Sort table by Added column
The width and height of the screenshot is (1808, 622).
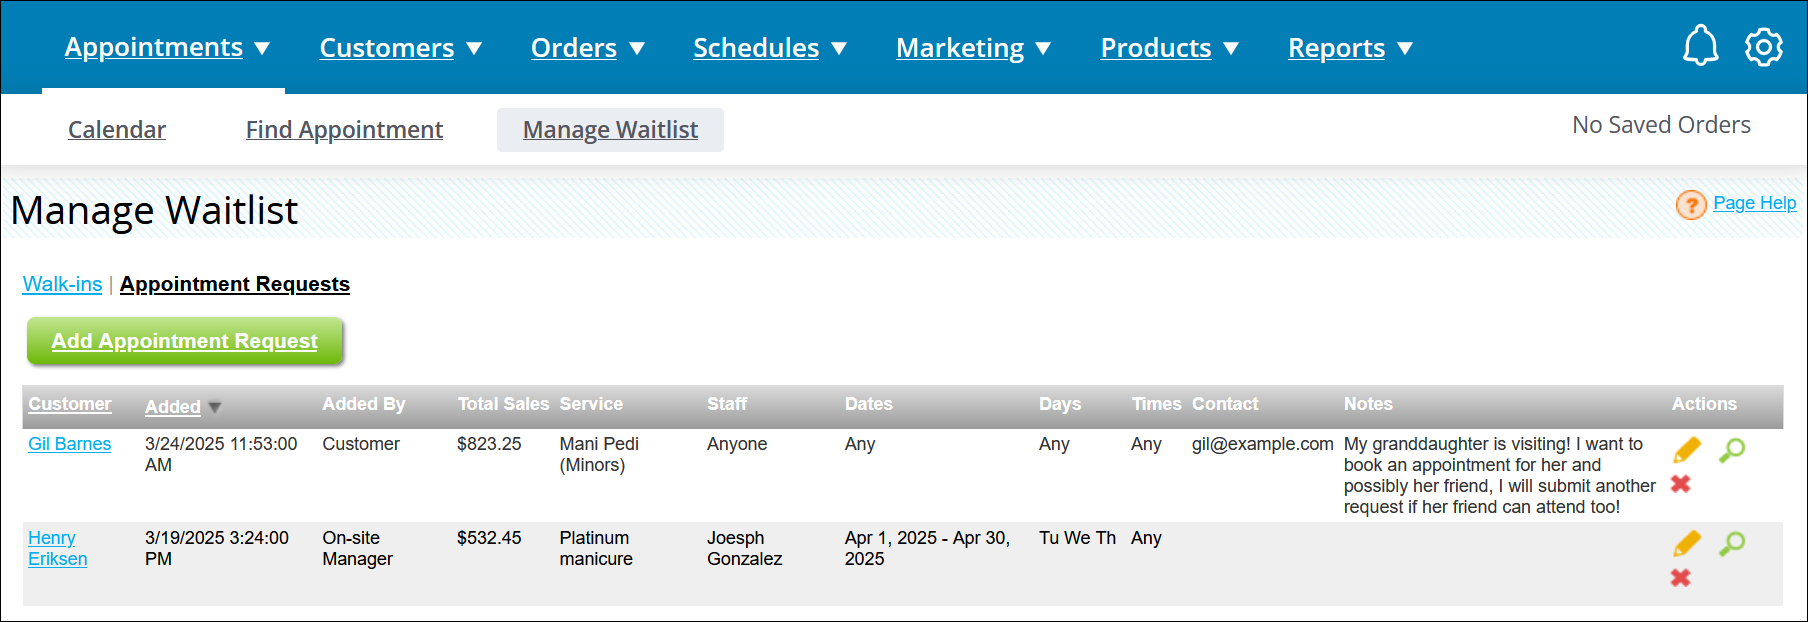(x=173, y=407)
